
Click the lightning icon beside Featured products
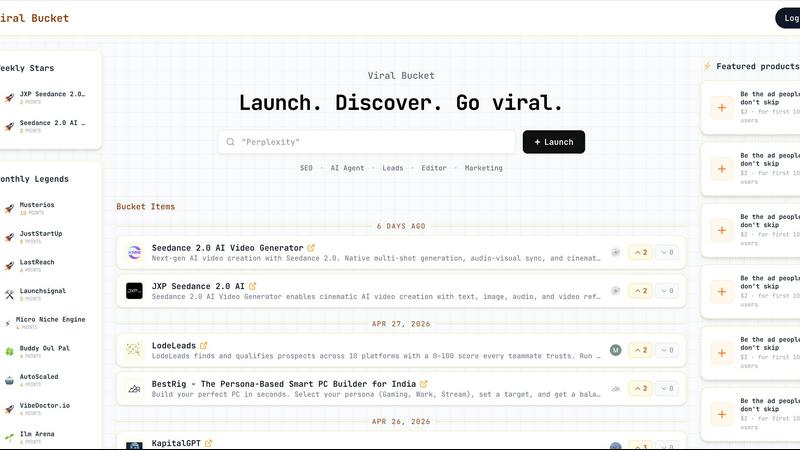pyautogui.click(x=707, y=66)
